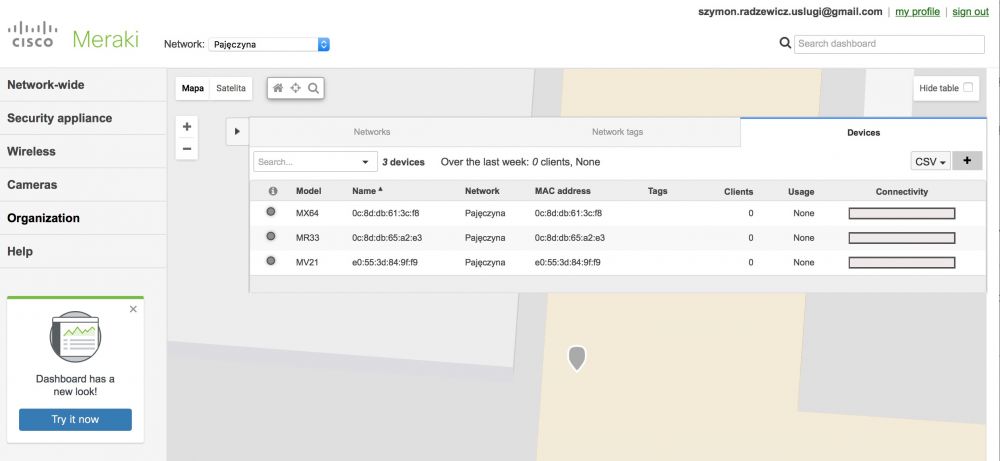
Task: Open the Security appliance menu
Action: (x=83, y=118)
